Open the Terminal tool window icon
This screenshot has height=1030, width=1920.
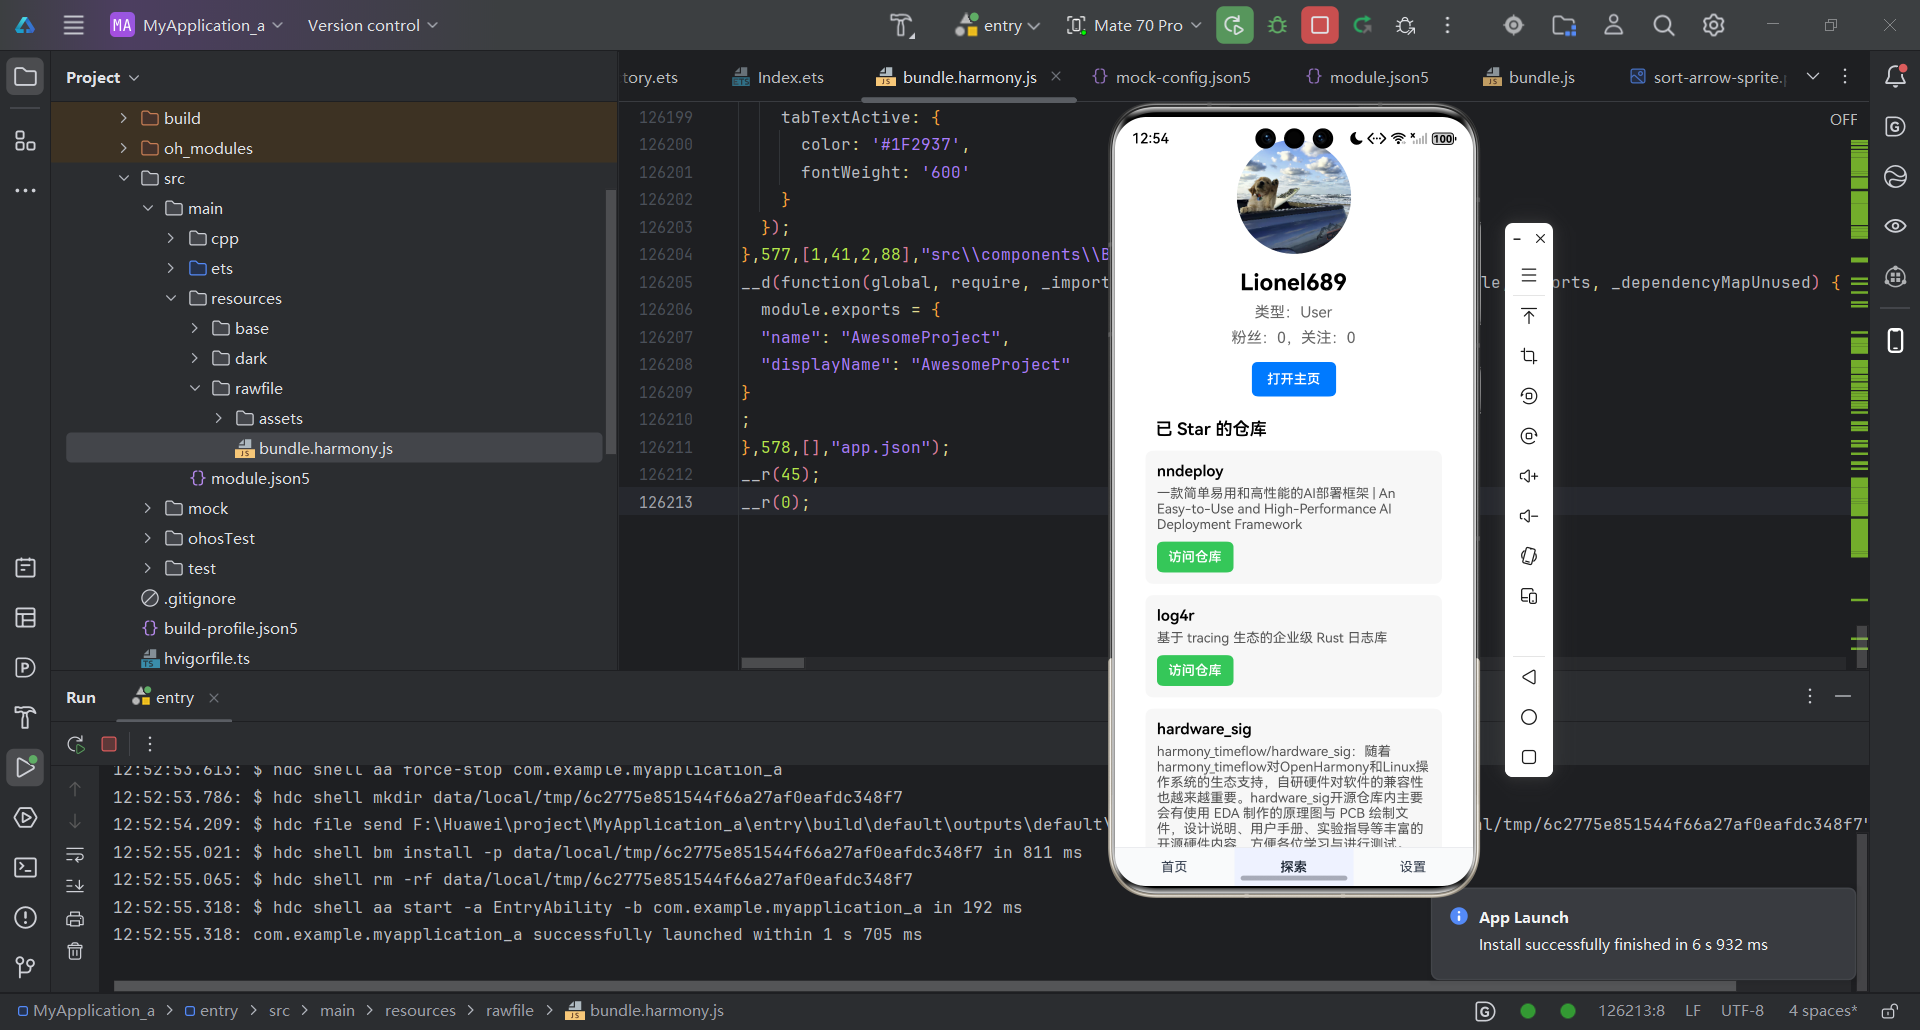(x=25, y=868)
